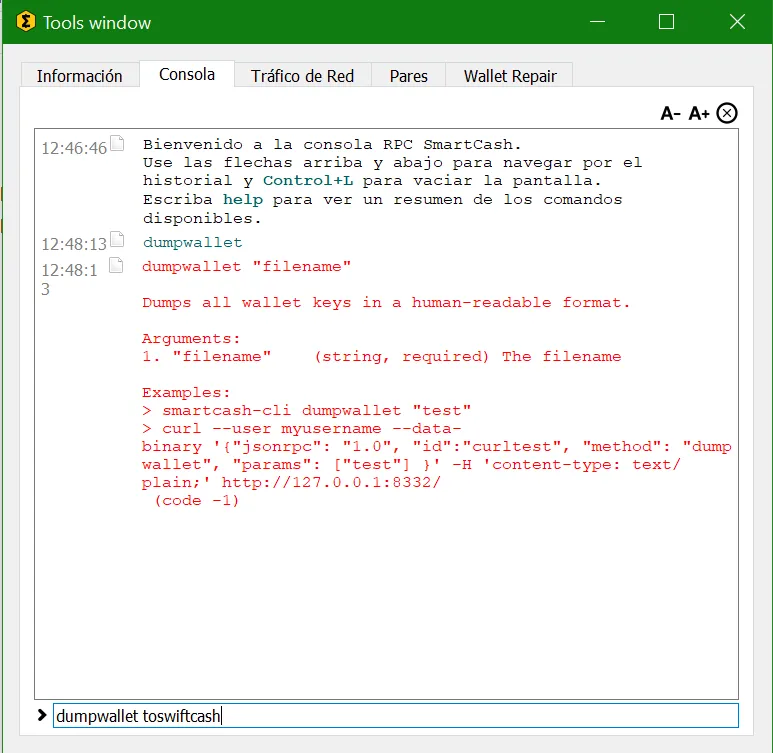773x753 pixels.
Task: Click the green 'dumpwallet' command entry
Action: tap(193, 243)
